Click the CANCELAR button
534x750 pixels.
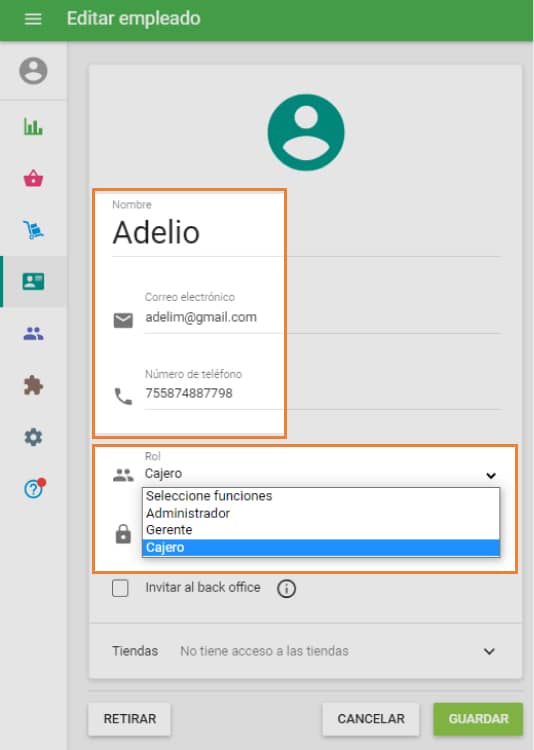(x=371, y=719)
